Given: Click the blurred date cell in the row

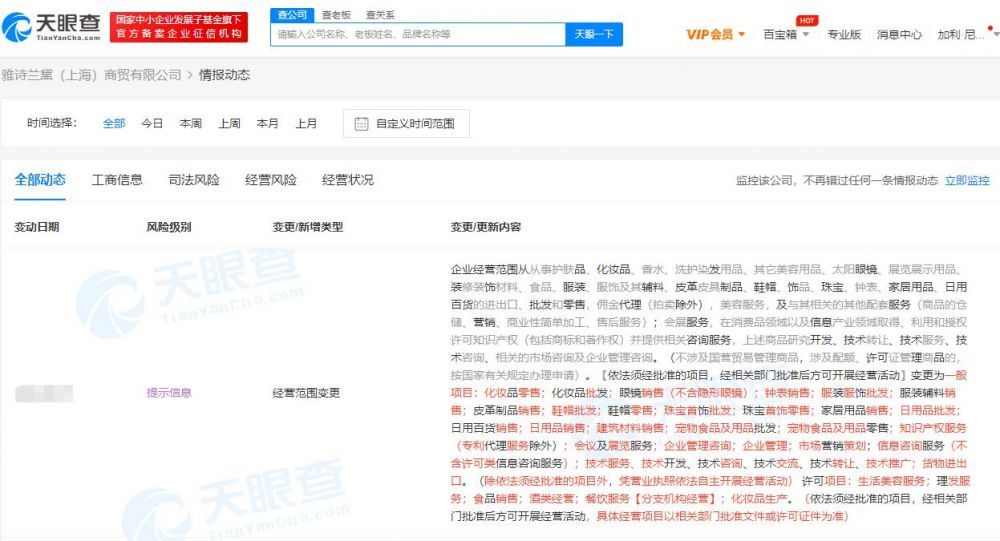Looking at the screenshot, I should (44, 394).
